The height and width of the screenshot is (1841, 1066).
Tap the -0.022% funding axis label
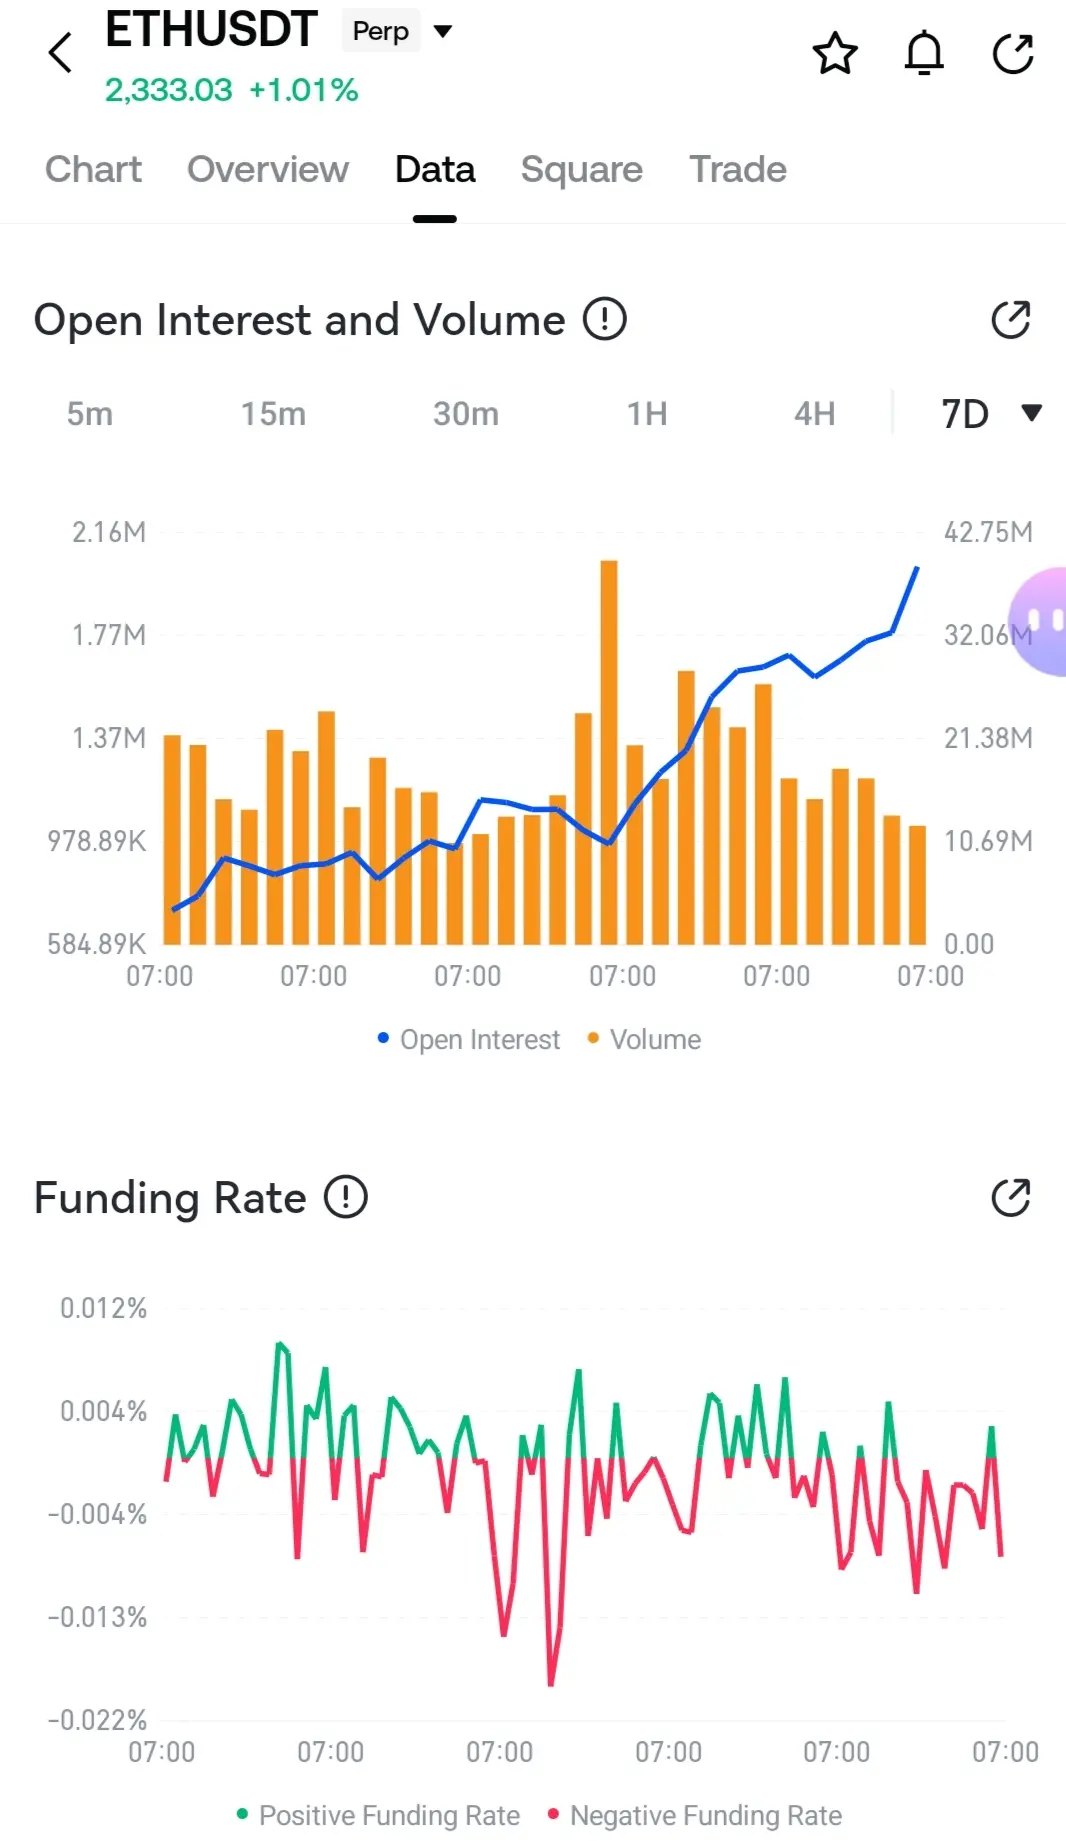[x=97, y=1720]
